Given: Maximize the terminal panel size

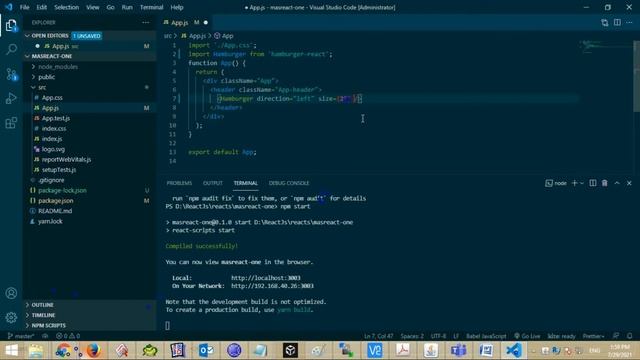Looking at the screenshot, I should point(617,183).
